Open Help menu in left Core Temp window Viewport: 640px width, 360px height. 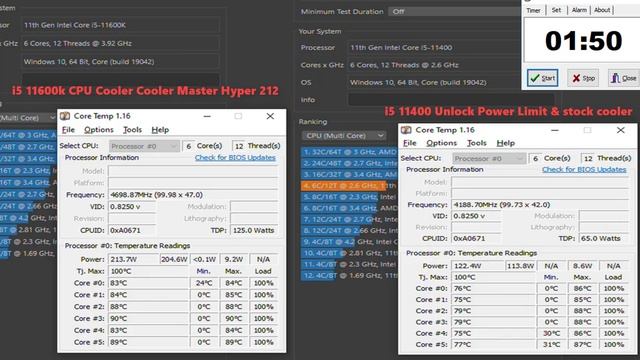[160, 130]
